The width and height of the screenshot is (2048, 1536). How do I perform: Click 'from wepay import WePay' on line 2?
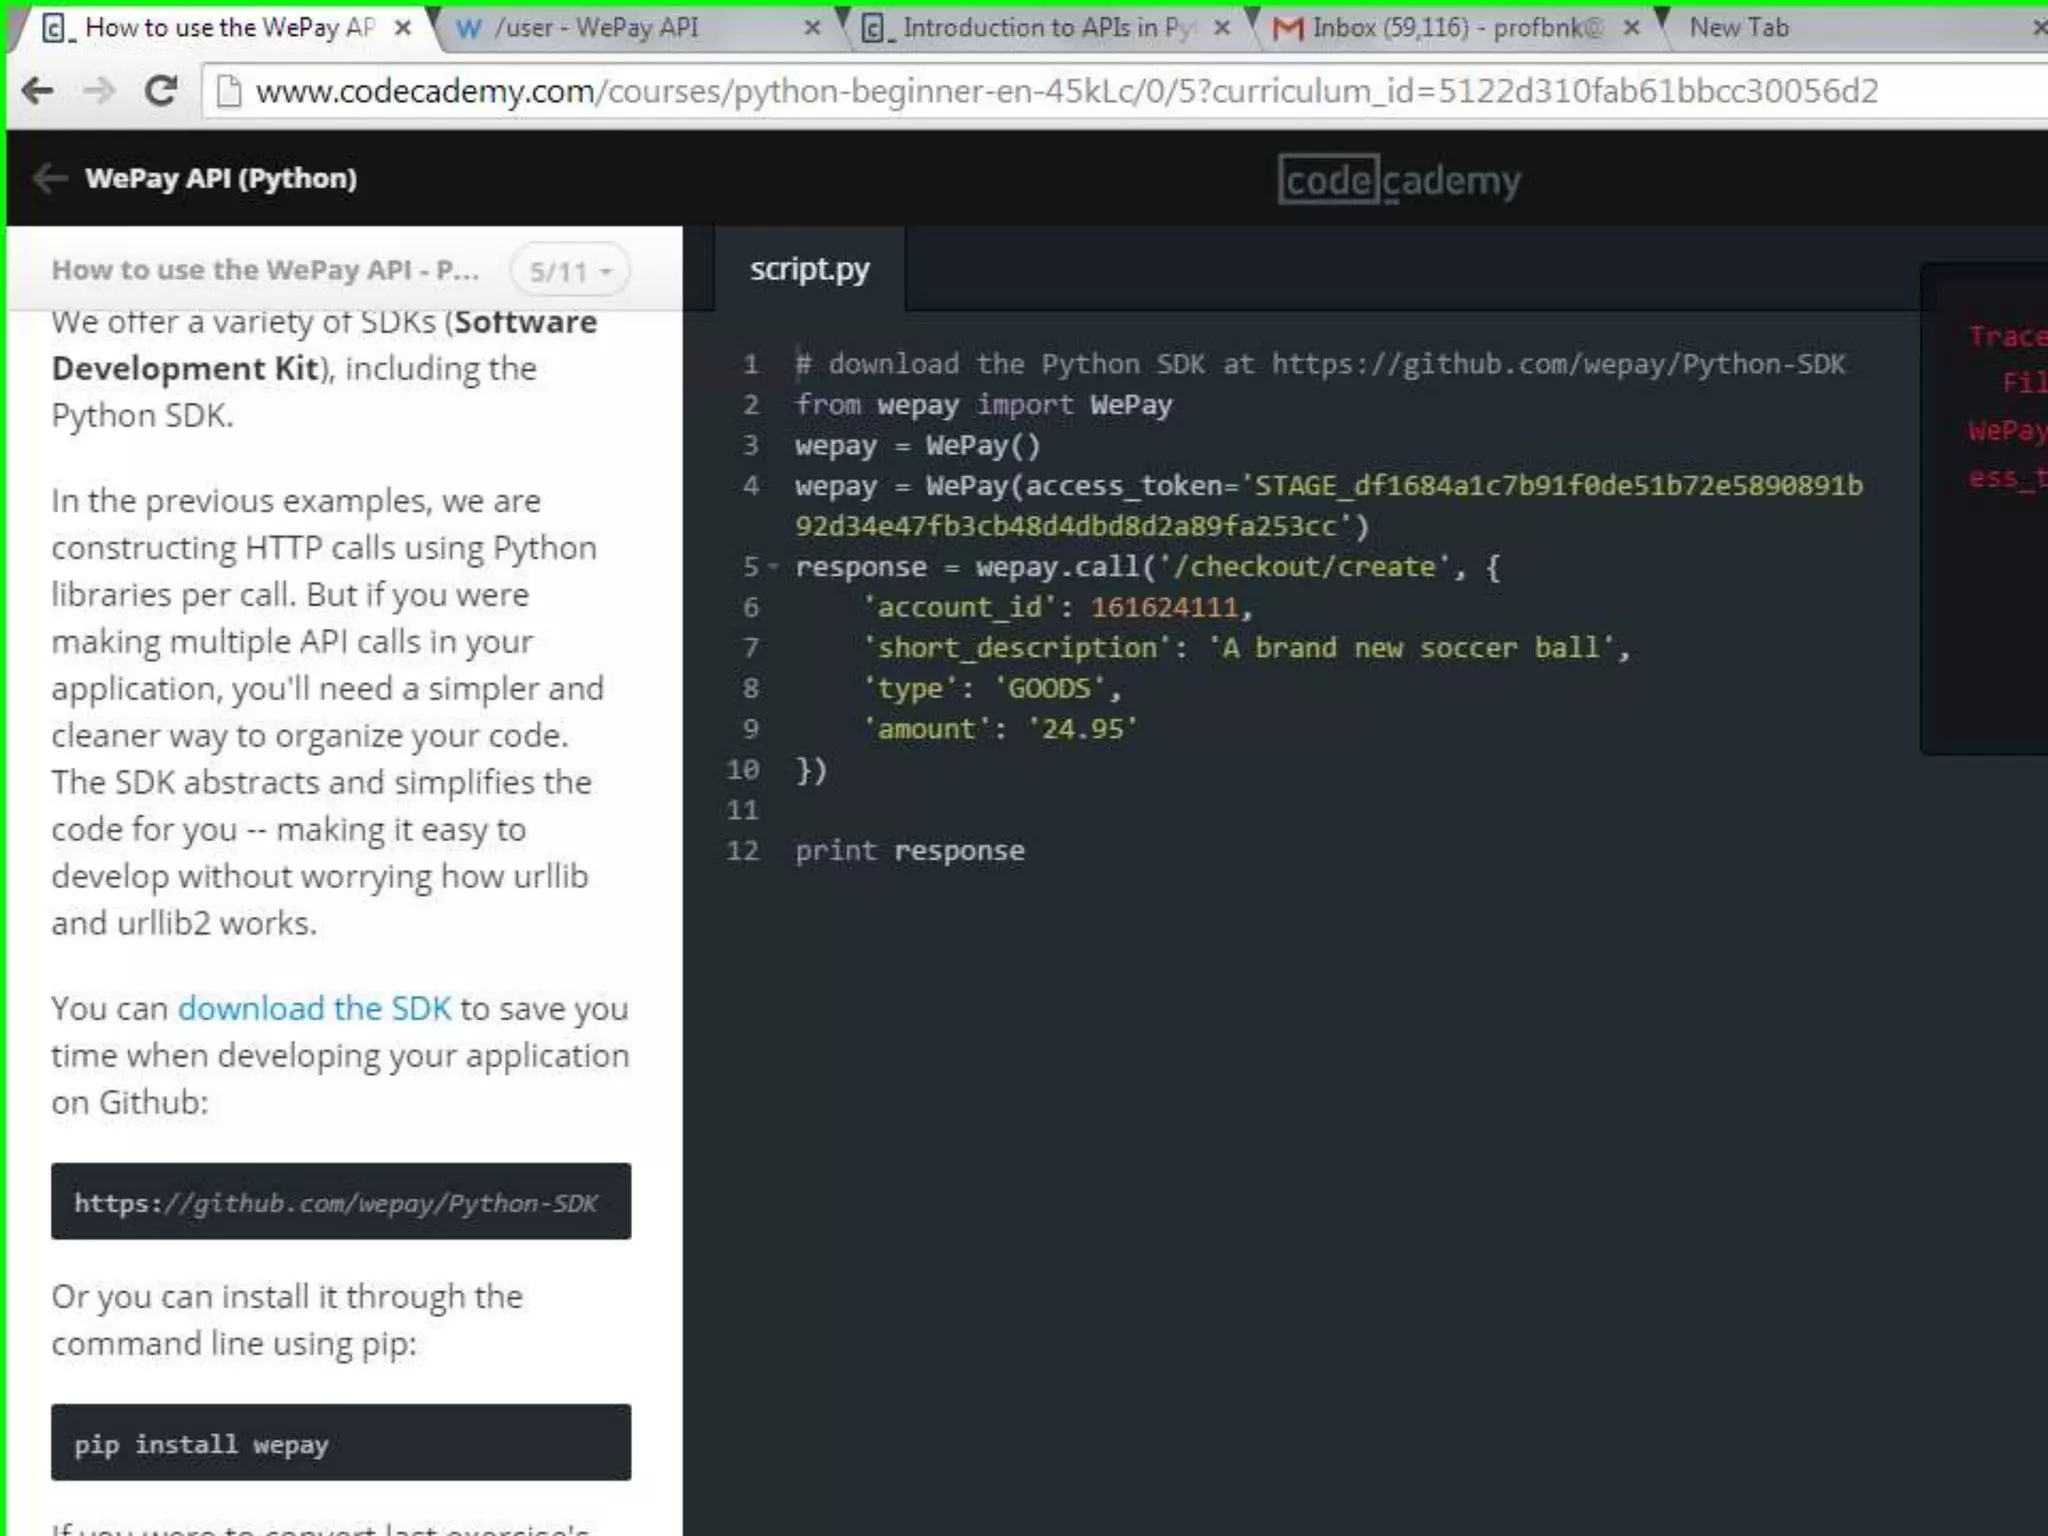point(984,405)
